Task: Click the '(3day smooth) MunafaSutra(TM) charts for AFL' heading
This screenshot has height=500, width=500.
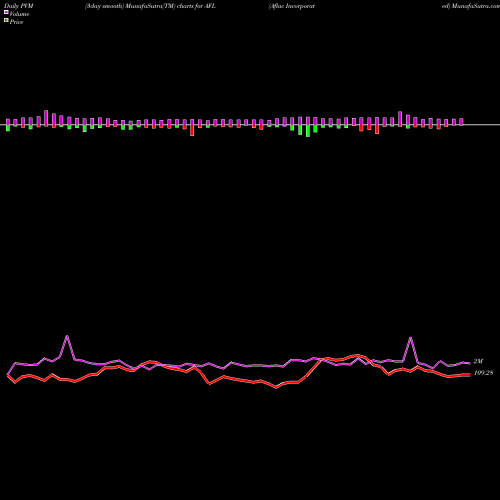Action: (x=150, y=6)
